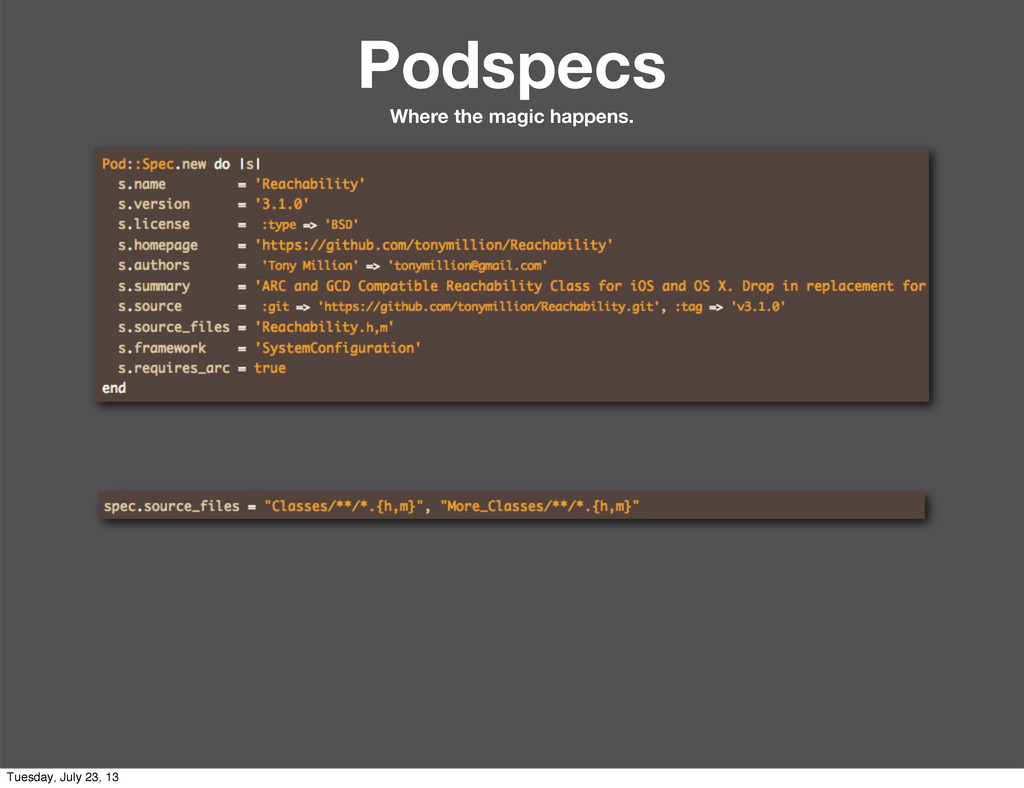Click the s.homepage GitHub URL string

click(x=434, y=245)
